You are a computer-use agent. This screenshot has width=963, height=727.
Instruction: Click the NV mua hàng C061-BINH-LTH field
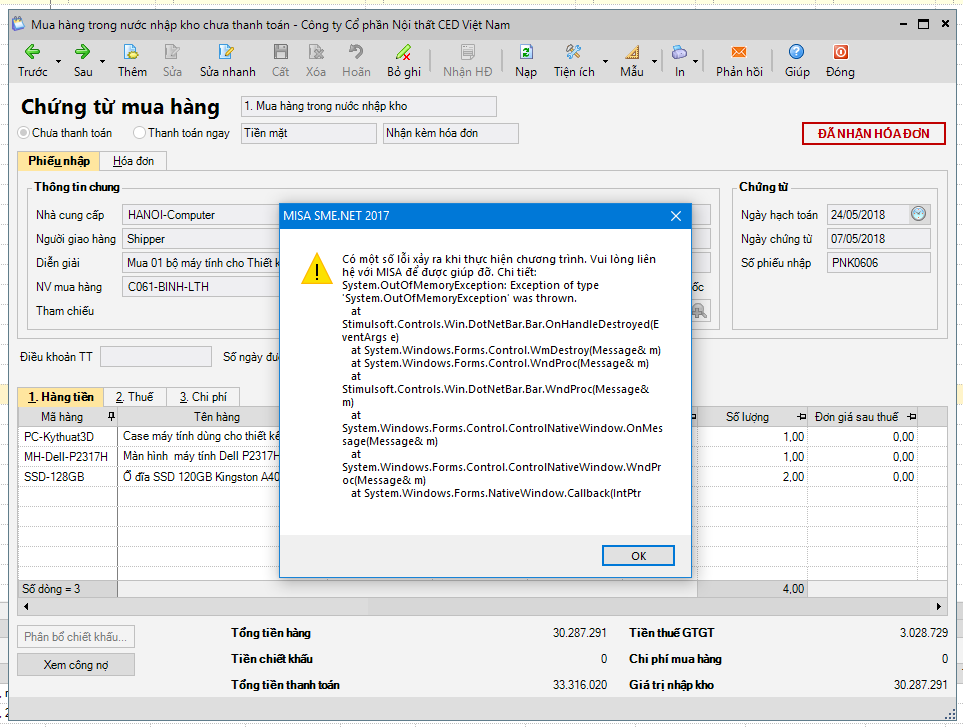(x=201, y=287)
